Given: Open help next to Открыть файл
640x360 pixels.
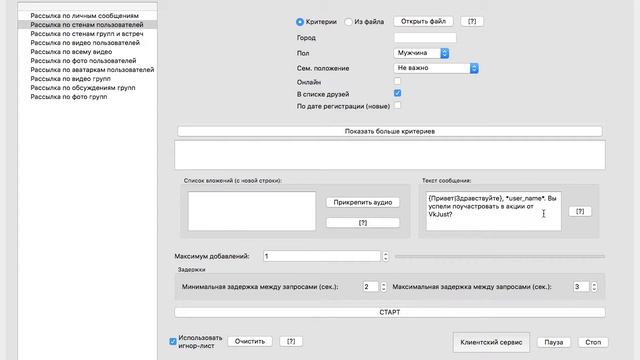Looking at the screenshot, I should pos(472,21).
